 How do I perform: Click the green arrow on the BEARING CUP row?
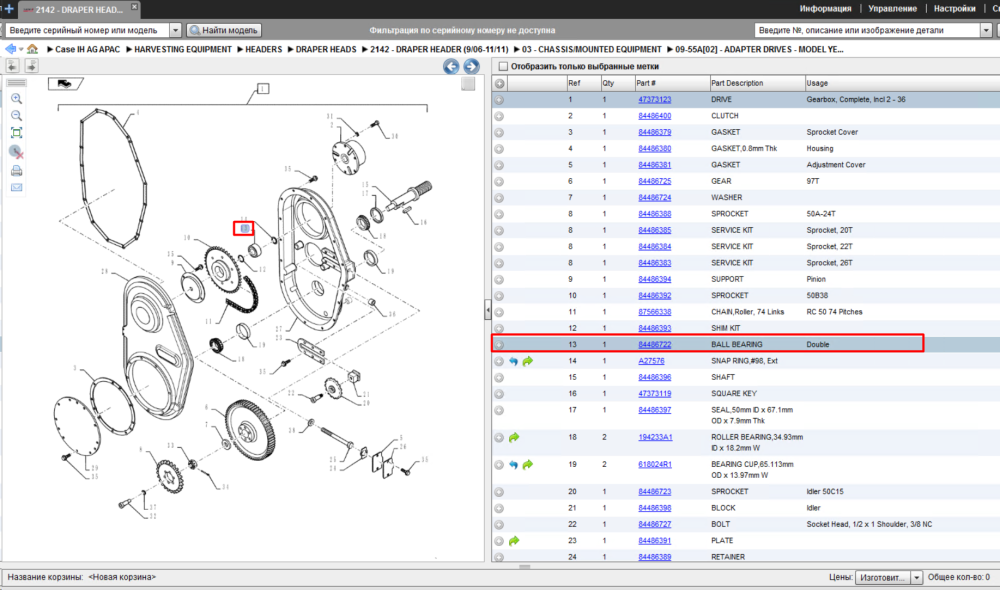point(527,465)
